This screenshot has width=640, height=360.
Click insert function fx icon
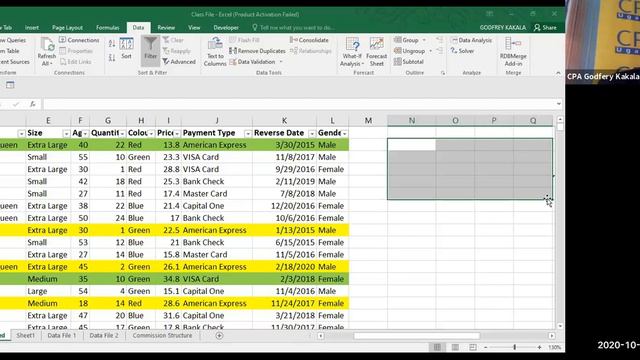tap(33, 104)
